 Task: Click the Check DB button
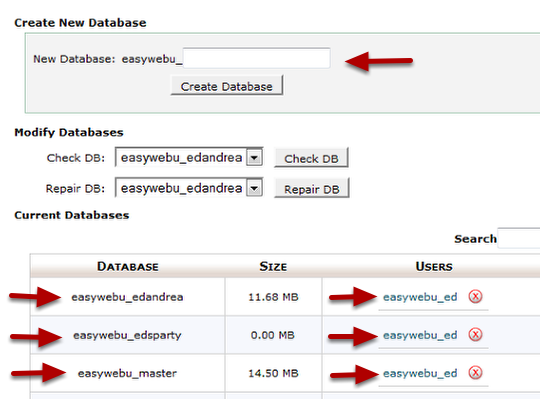311,158
